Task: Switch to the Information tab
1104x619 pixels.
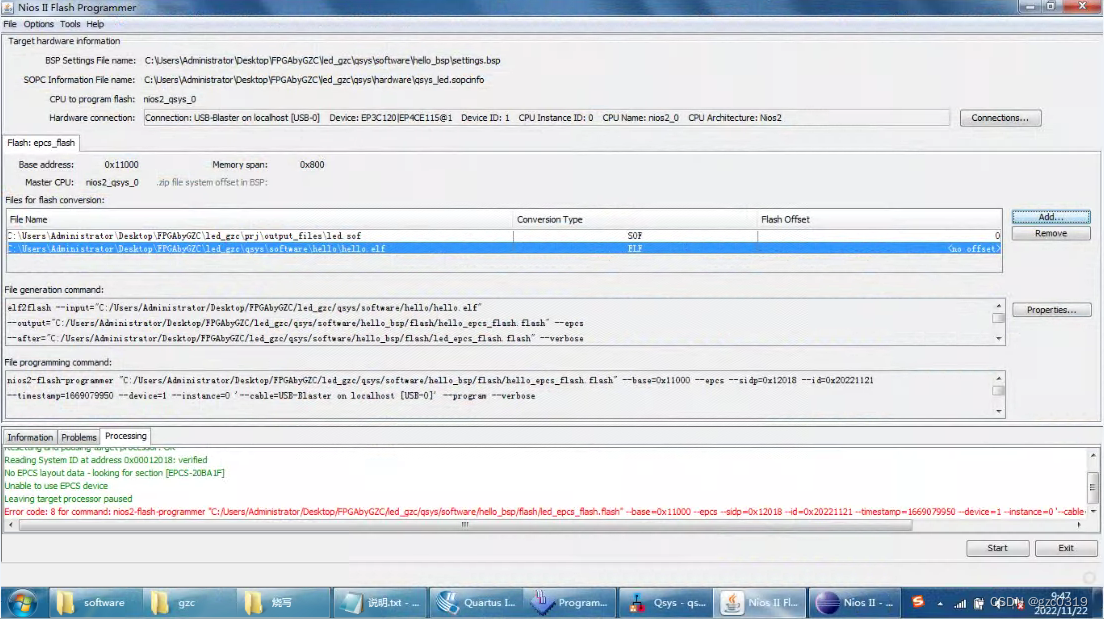Action: click(30, 437)
